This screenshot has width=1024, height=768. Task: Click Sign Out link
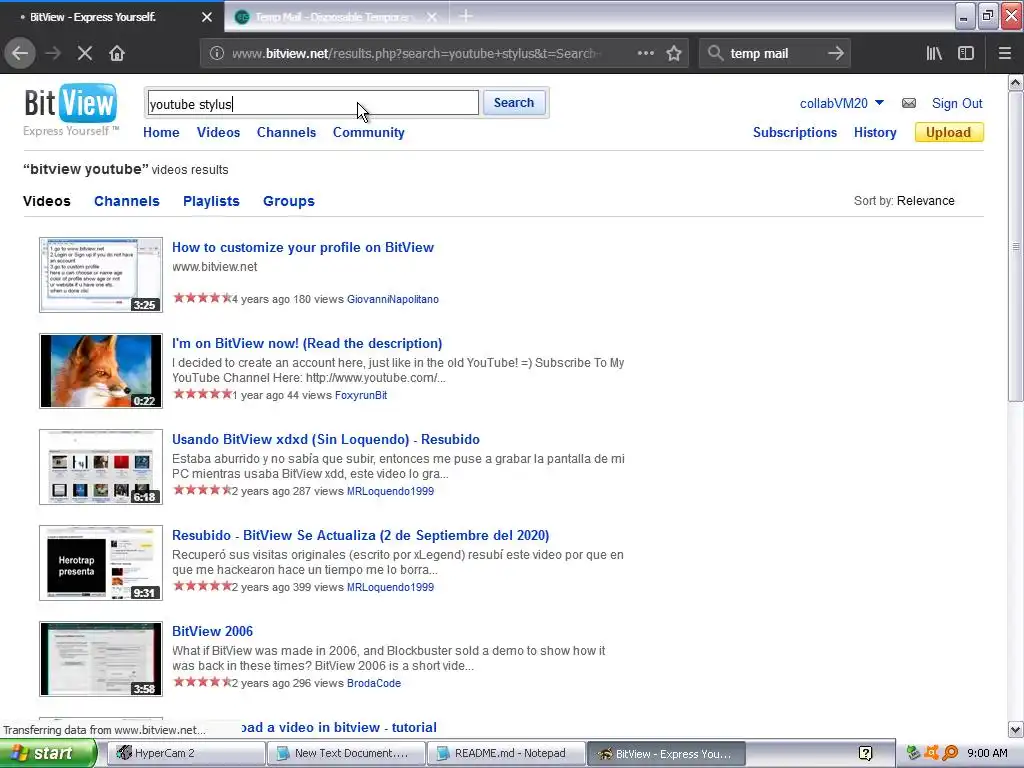point(957,103)
